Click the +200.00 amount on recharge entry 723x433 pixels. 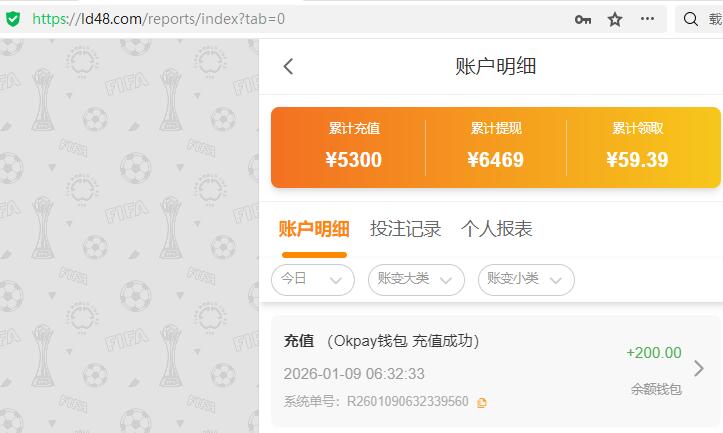[x=654, y=353]
